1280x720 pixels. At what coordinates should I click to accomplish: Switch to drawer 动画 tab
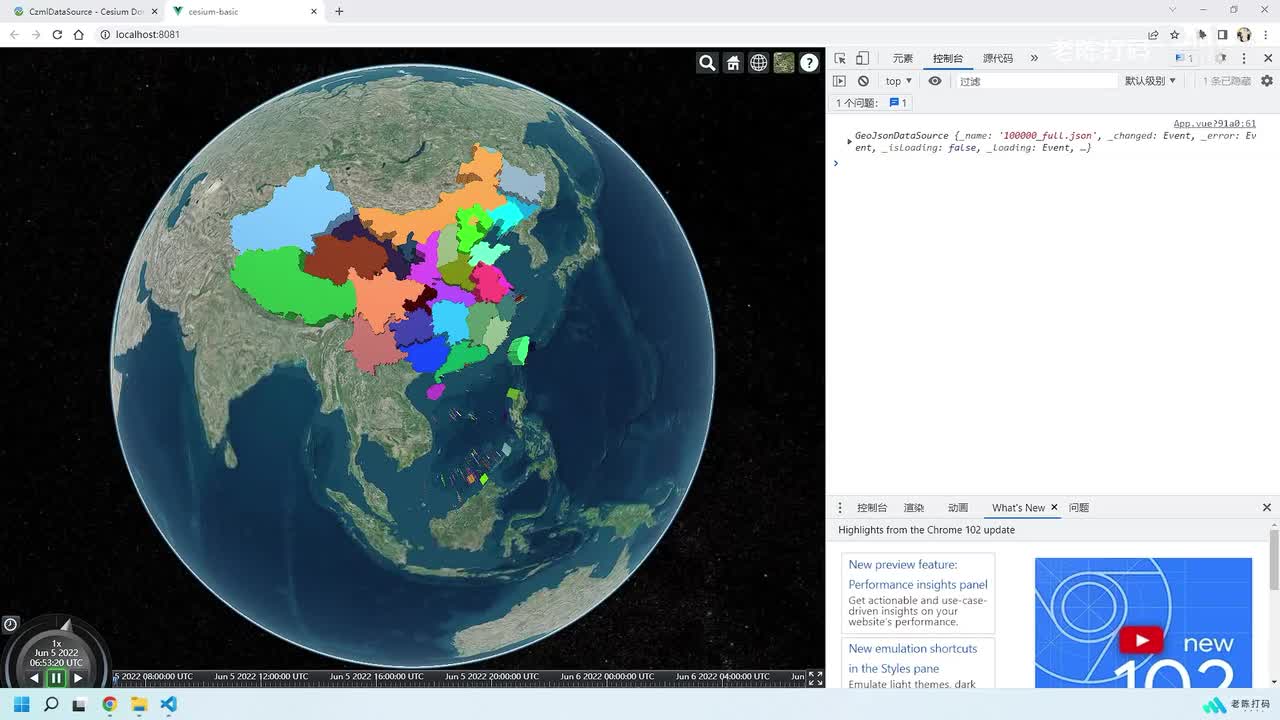pos(958,508)
